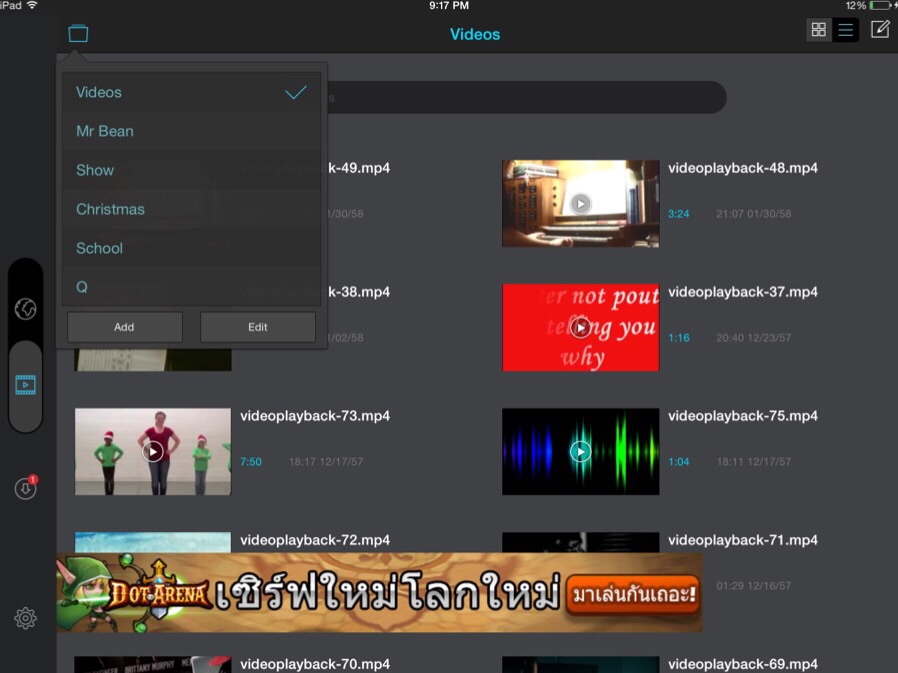Play videoplayback-37.mp4 red thumbnail

581,328
